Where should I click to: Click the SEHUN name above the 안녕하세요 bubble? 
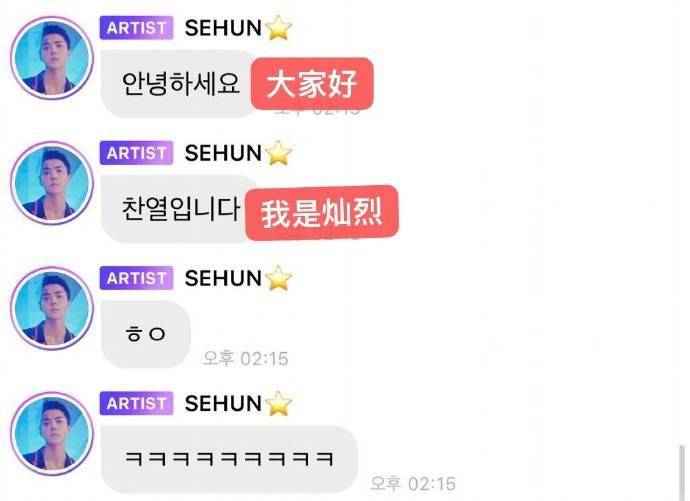coord(223,28)
